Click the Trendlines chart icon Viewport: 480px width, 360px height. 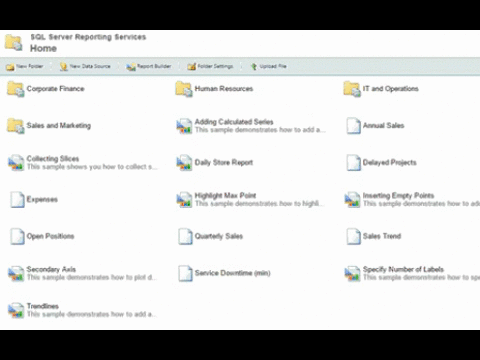(16, 311)
